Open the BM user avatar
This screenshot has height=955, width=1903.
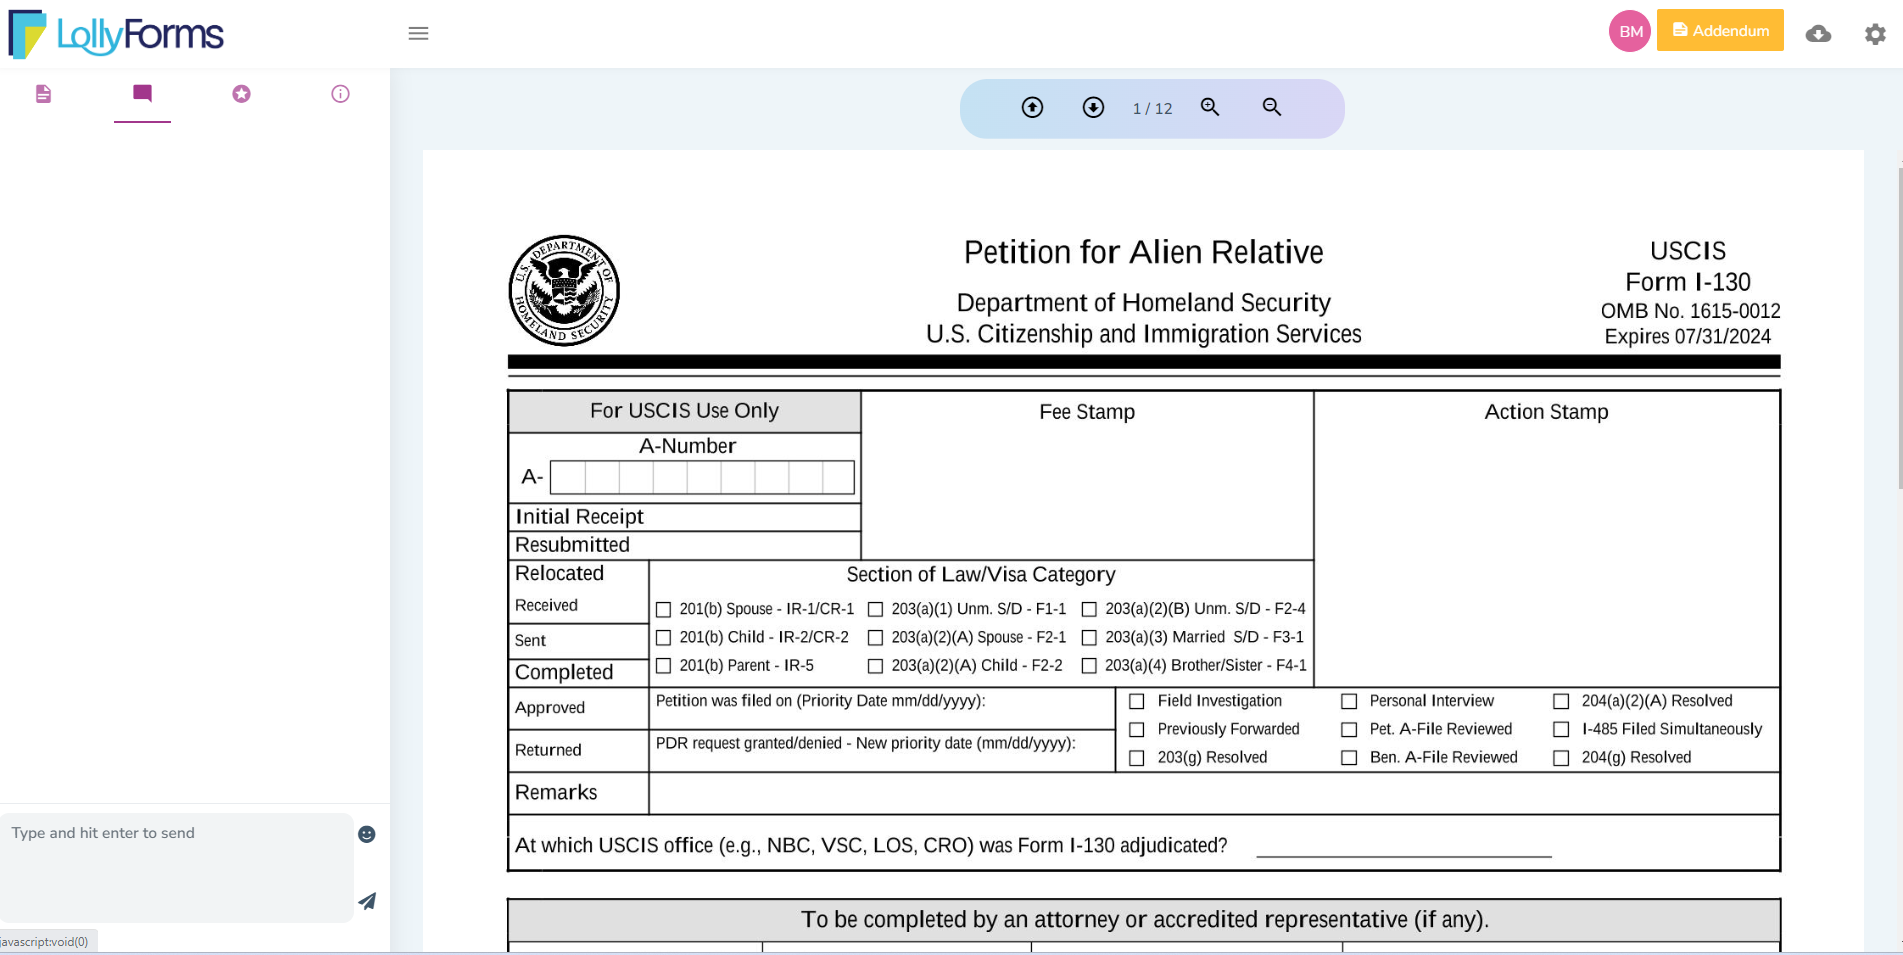coord(1630,31)
